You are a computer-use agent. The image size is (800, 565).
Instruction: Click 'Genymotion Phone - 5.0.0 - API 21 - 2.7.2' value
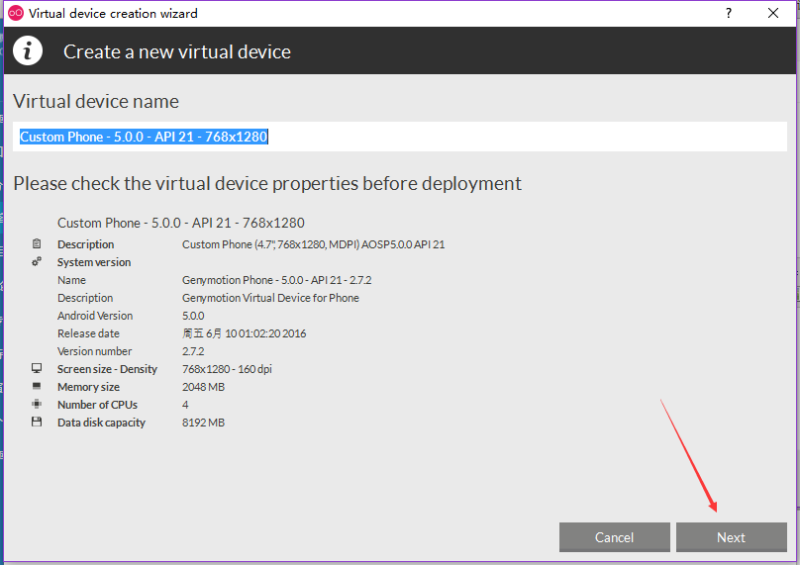pos(277,280)
